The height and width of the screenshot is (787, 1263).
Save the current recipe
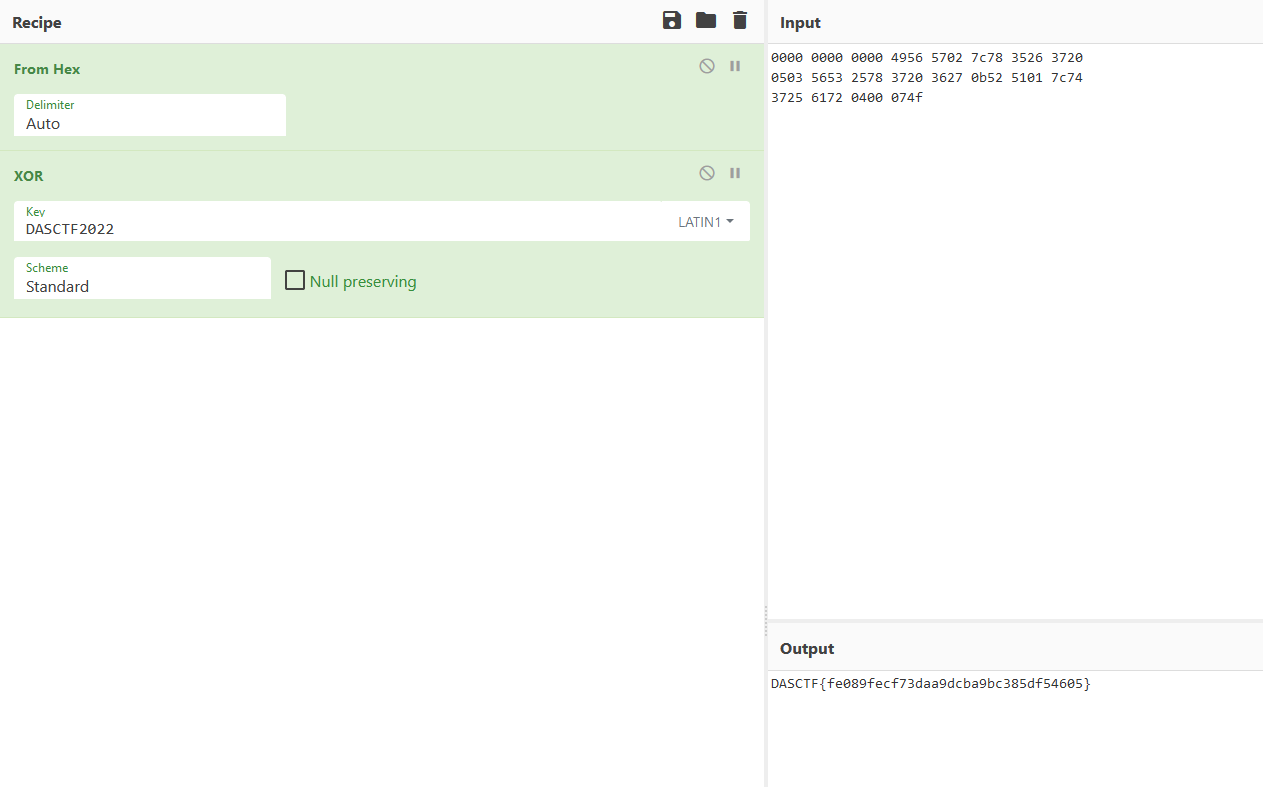coord(672,20)
